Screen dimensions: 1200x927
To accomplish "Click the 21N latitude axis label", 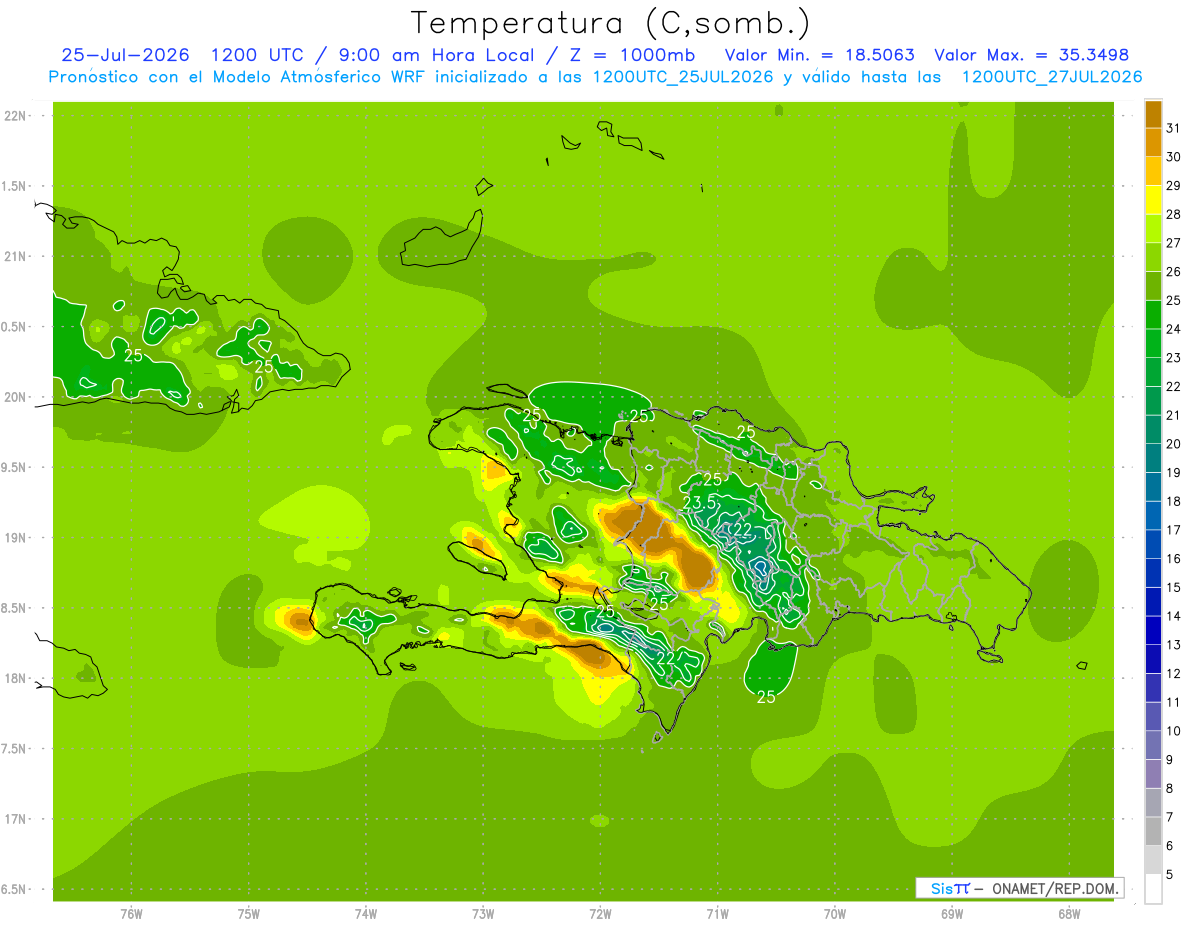I will 16,256.
